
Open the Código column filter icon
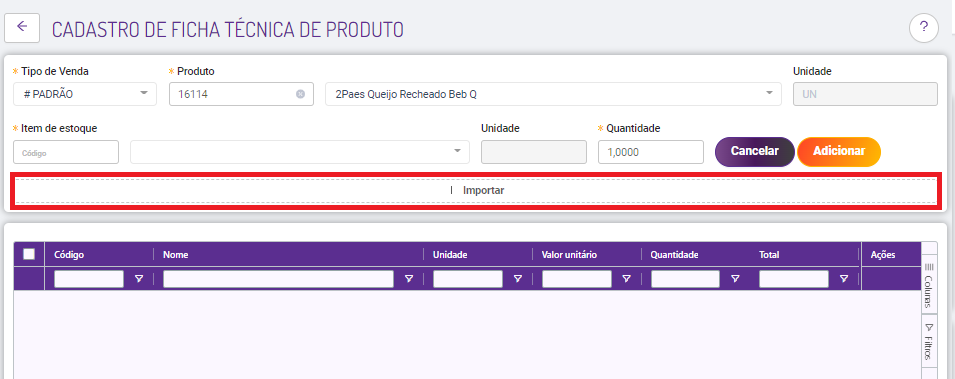(x=139, y=279)
